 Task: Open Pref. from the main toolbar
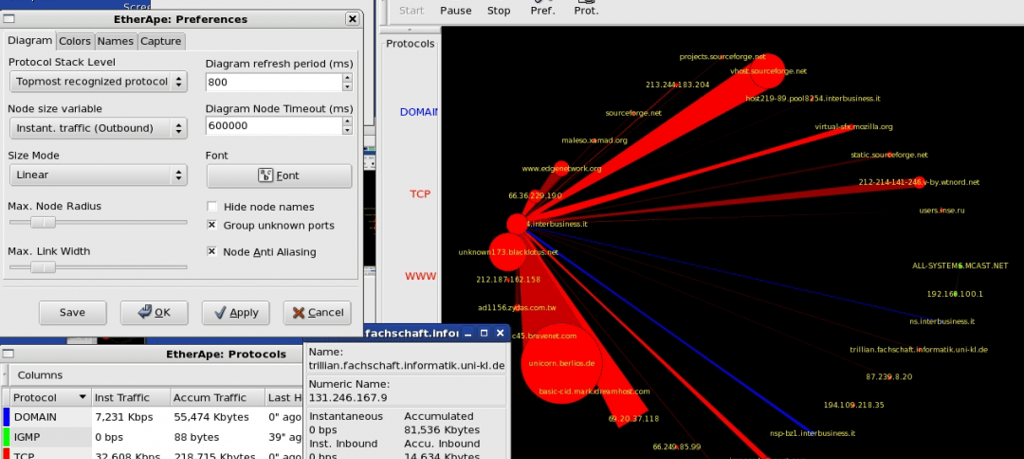(543, 8)
